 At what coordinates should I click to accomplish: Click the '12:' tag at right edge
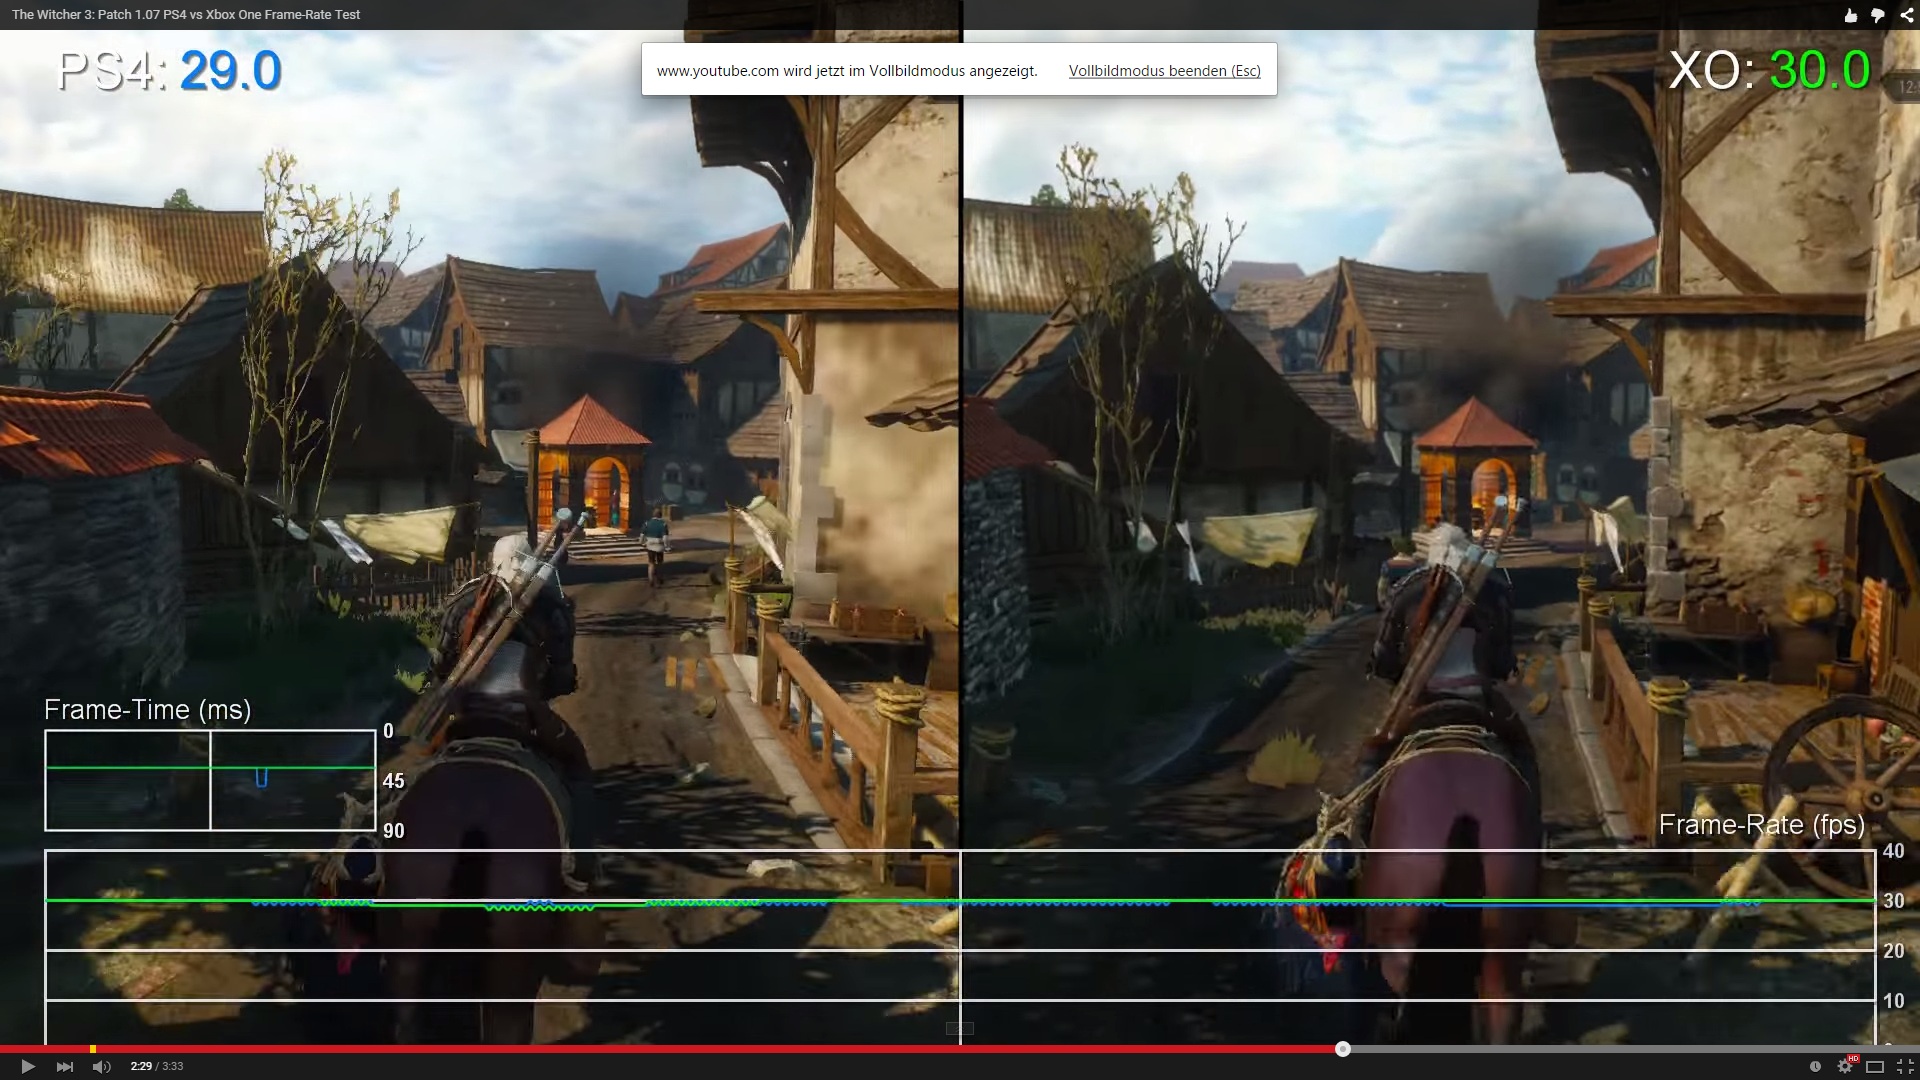click(1907, 88)
